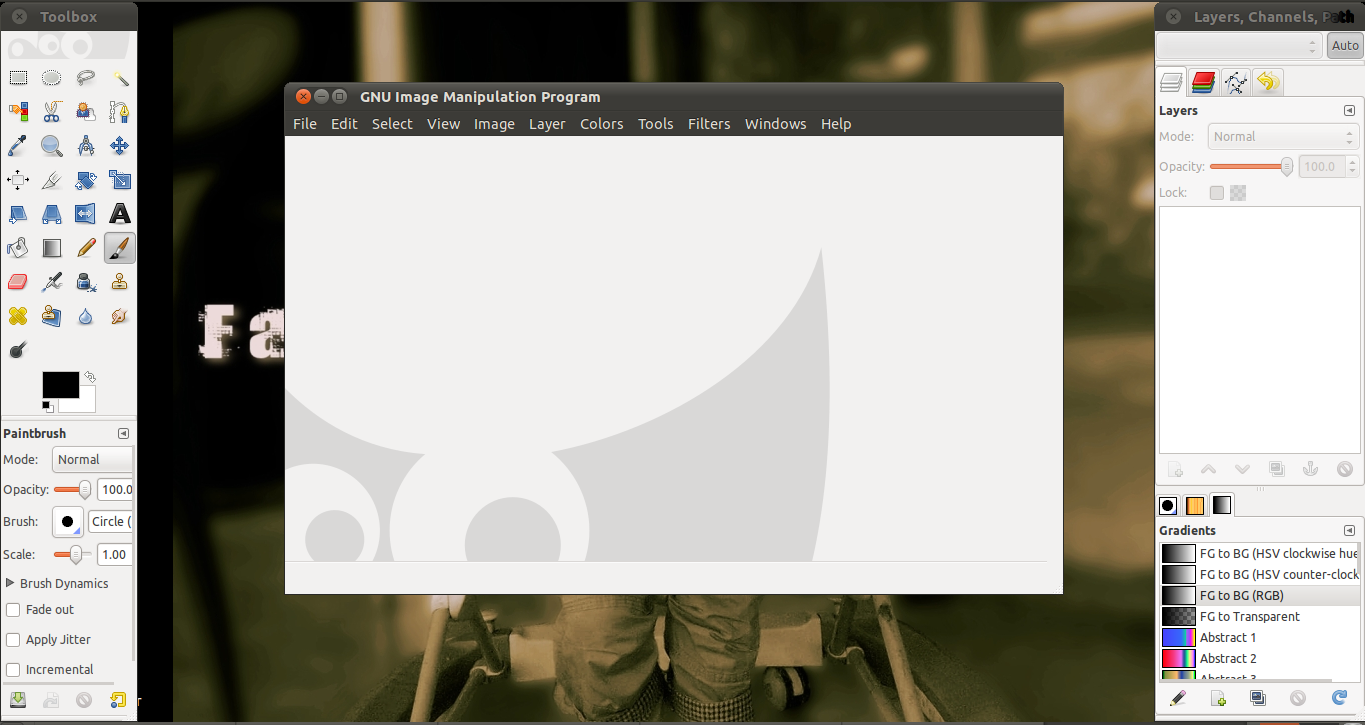Open the Undo History tab
This screenshot has width=1365, height=725.
(x=1267, y=81)
